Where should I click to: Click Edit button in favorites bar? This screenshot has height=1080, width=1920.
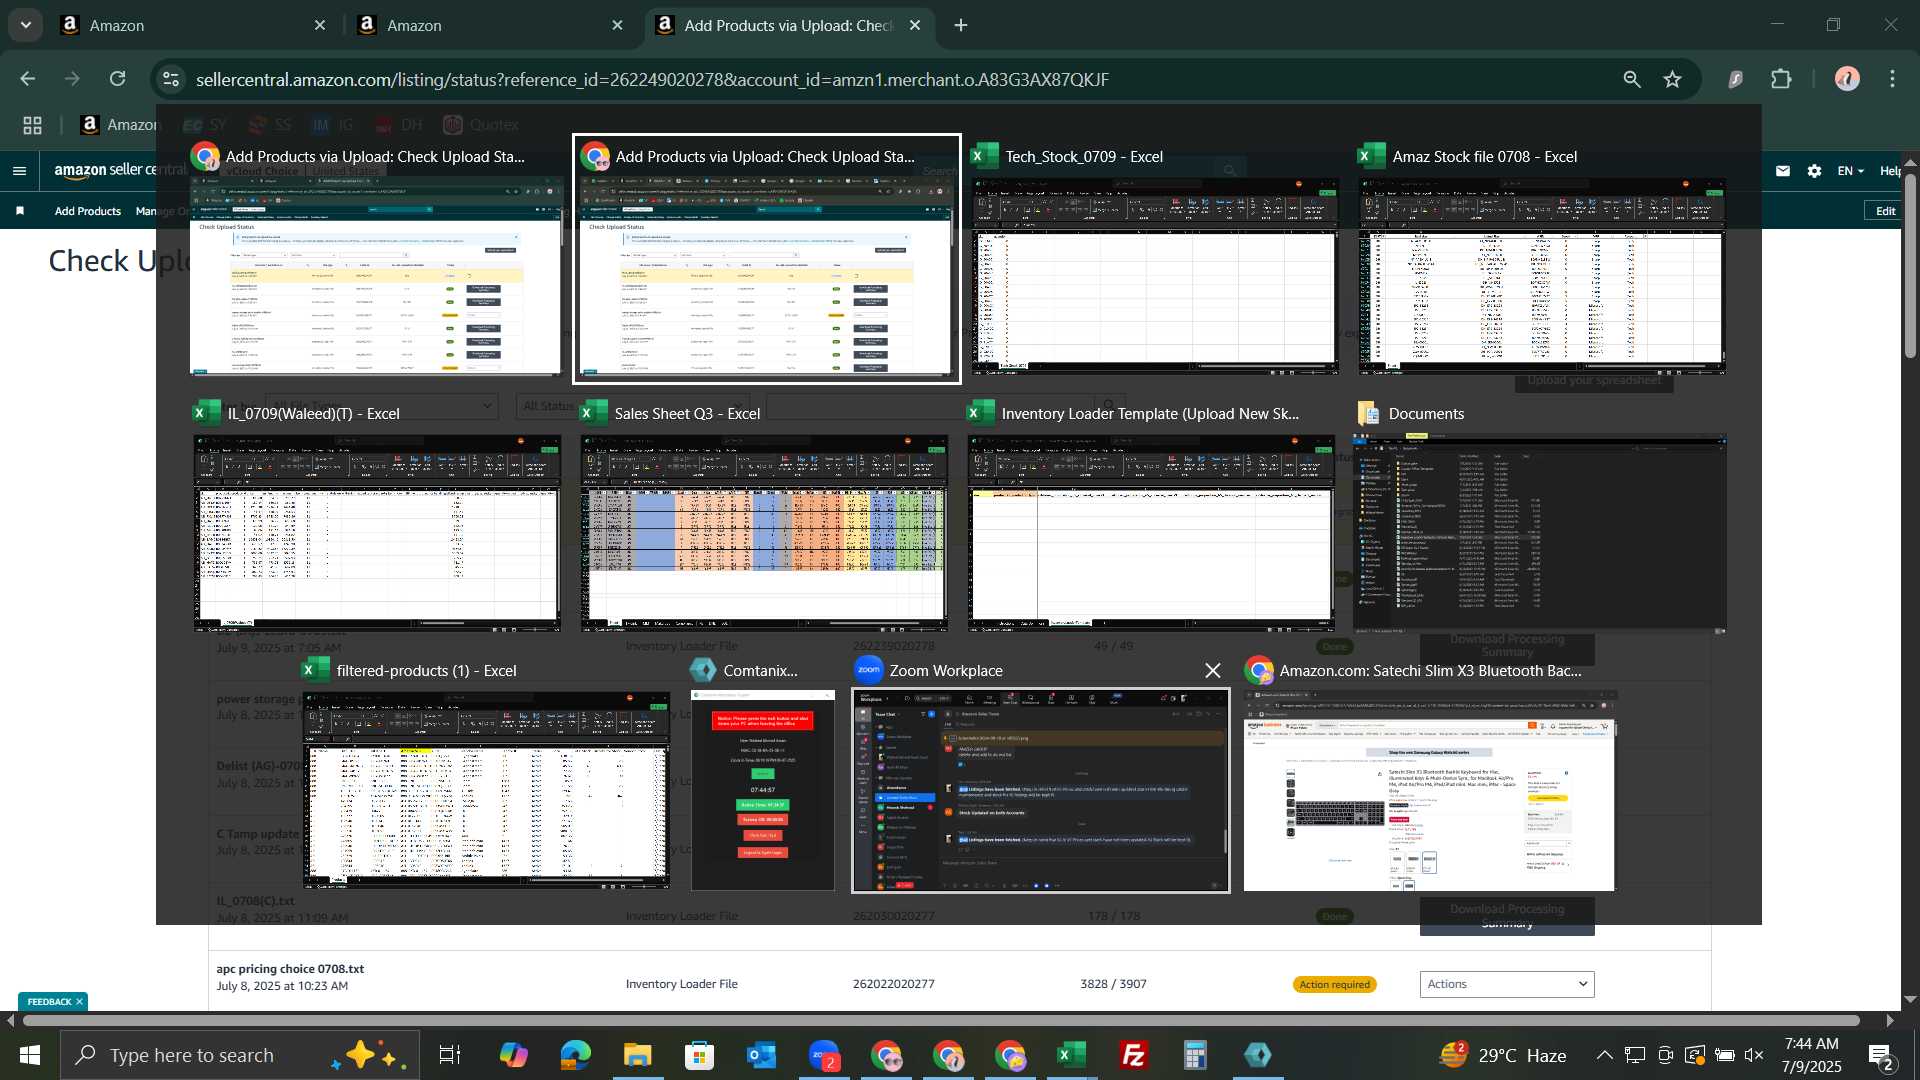tap(1886, 211)
